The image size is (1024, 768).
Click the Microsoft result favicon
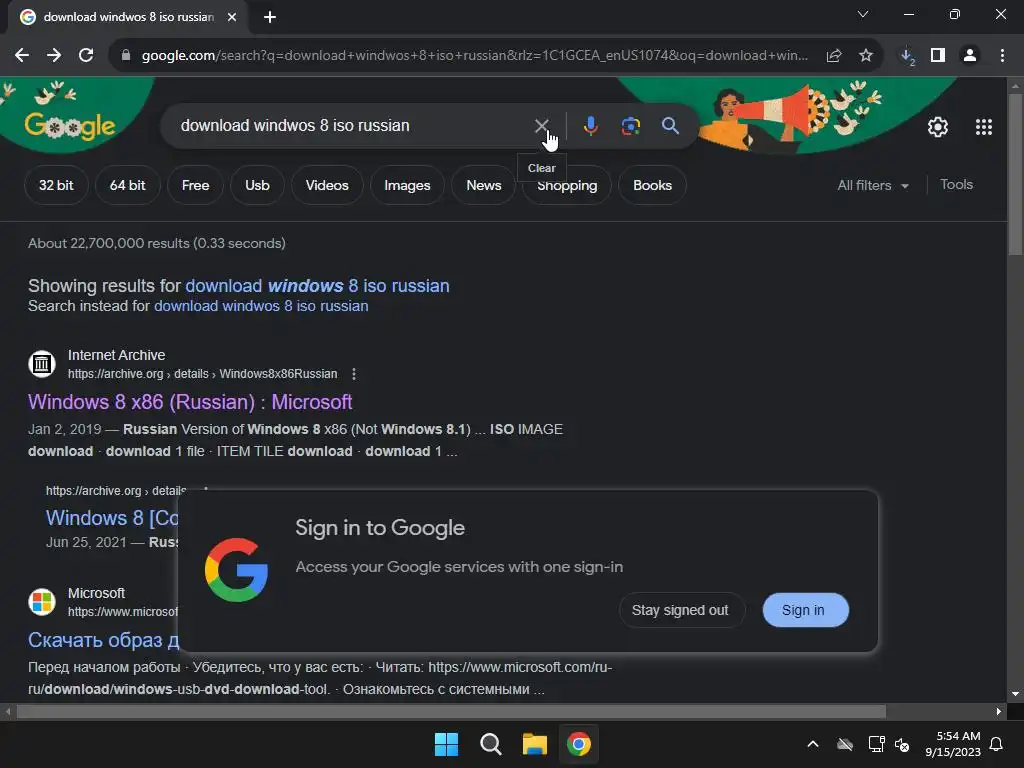(42, 602)
